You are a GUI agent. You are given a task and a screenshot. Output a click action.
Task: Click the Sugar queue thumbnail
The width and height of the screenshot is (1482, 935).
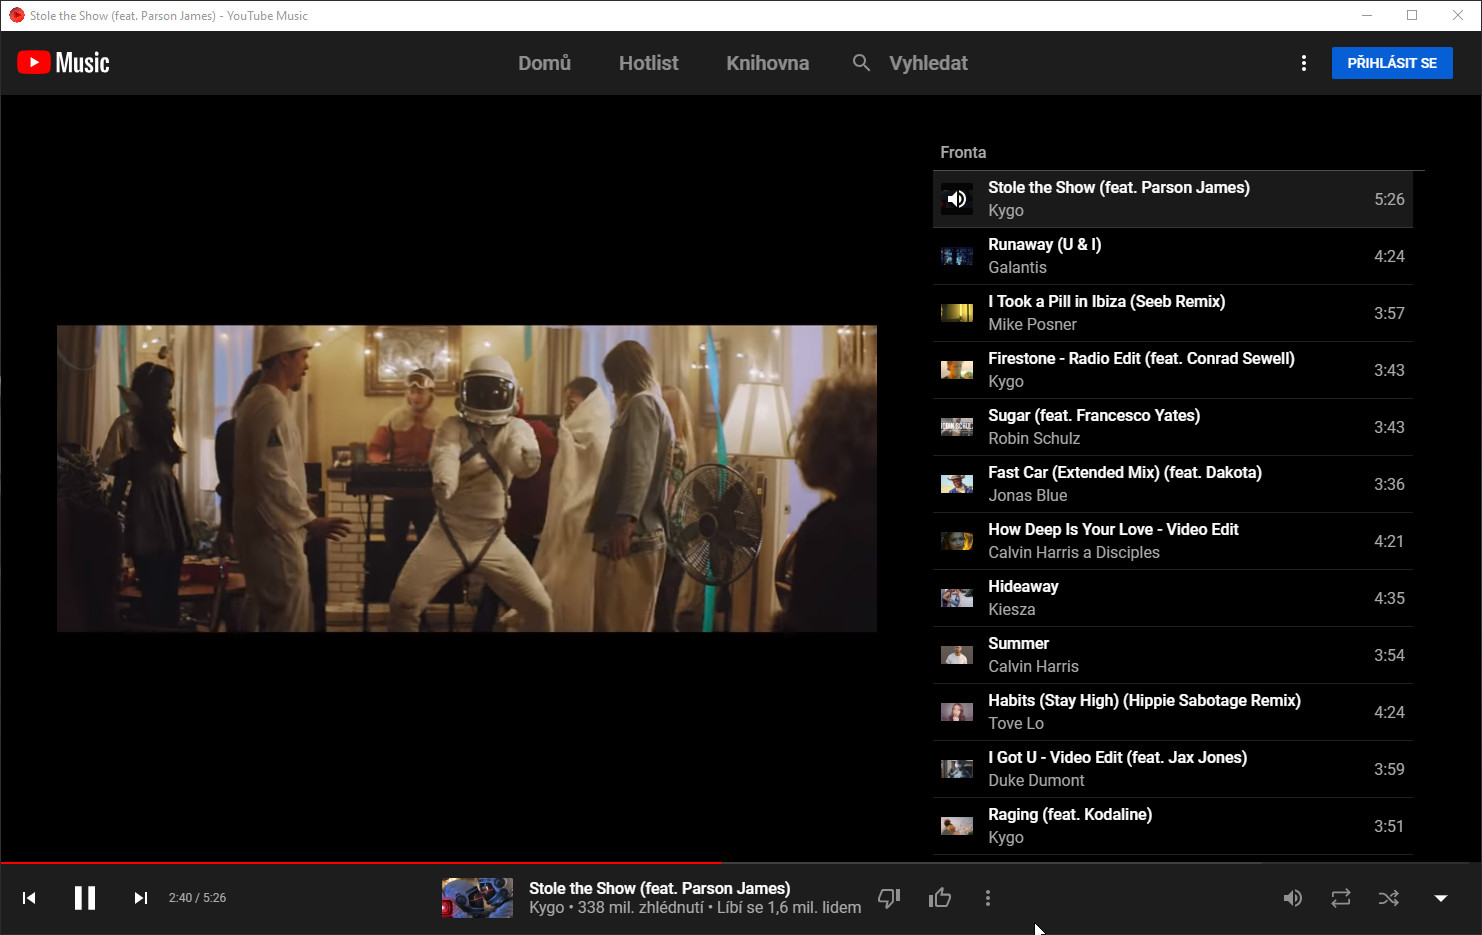(957, 427)
